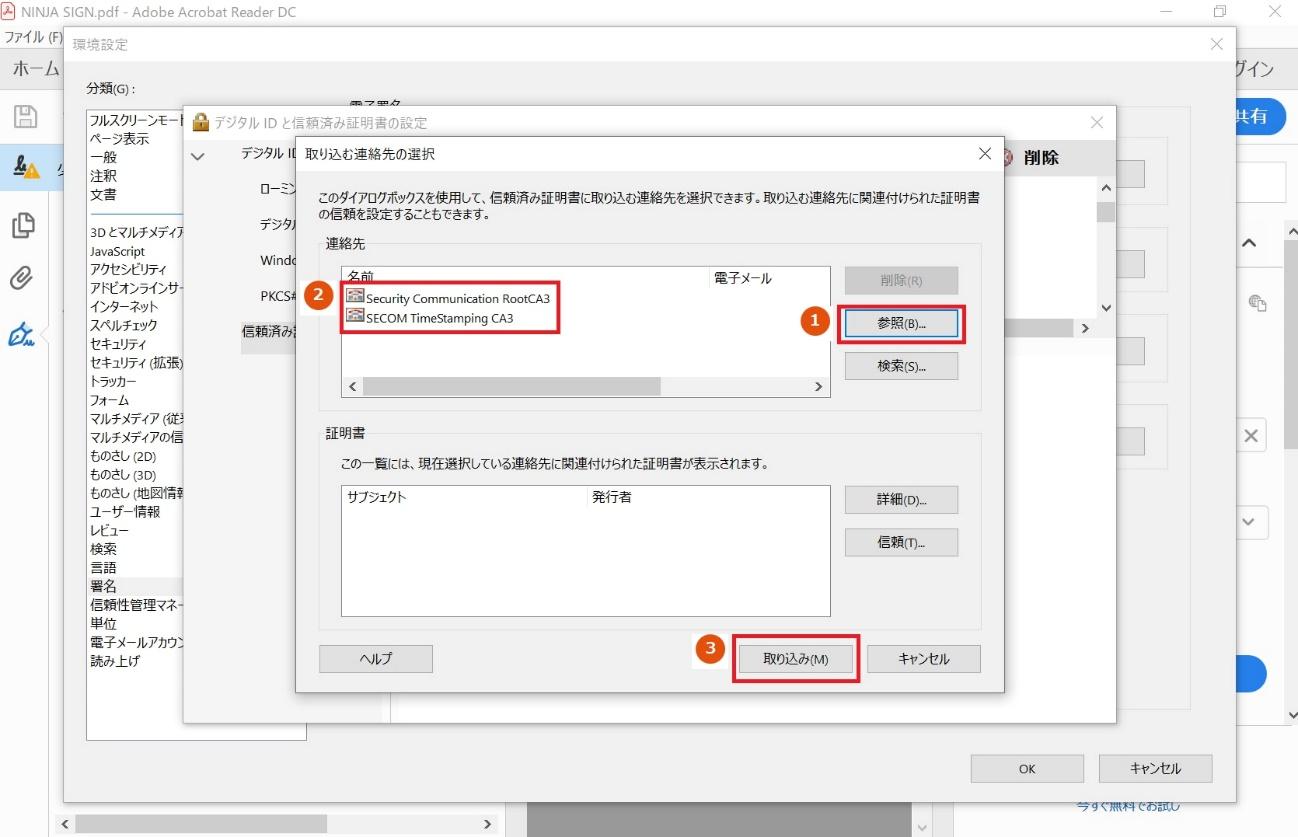Open the fountain pen signatures icon in Acrobat sidebar
Image resolution: width=1298 pixels, height=837 pixels.
pos(22,335)
